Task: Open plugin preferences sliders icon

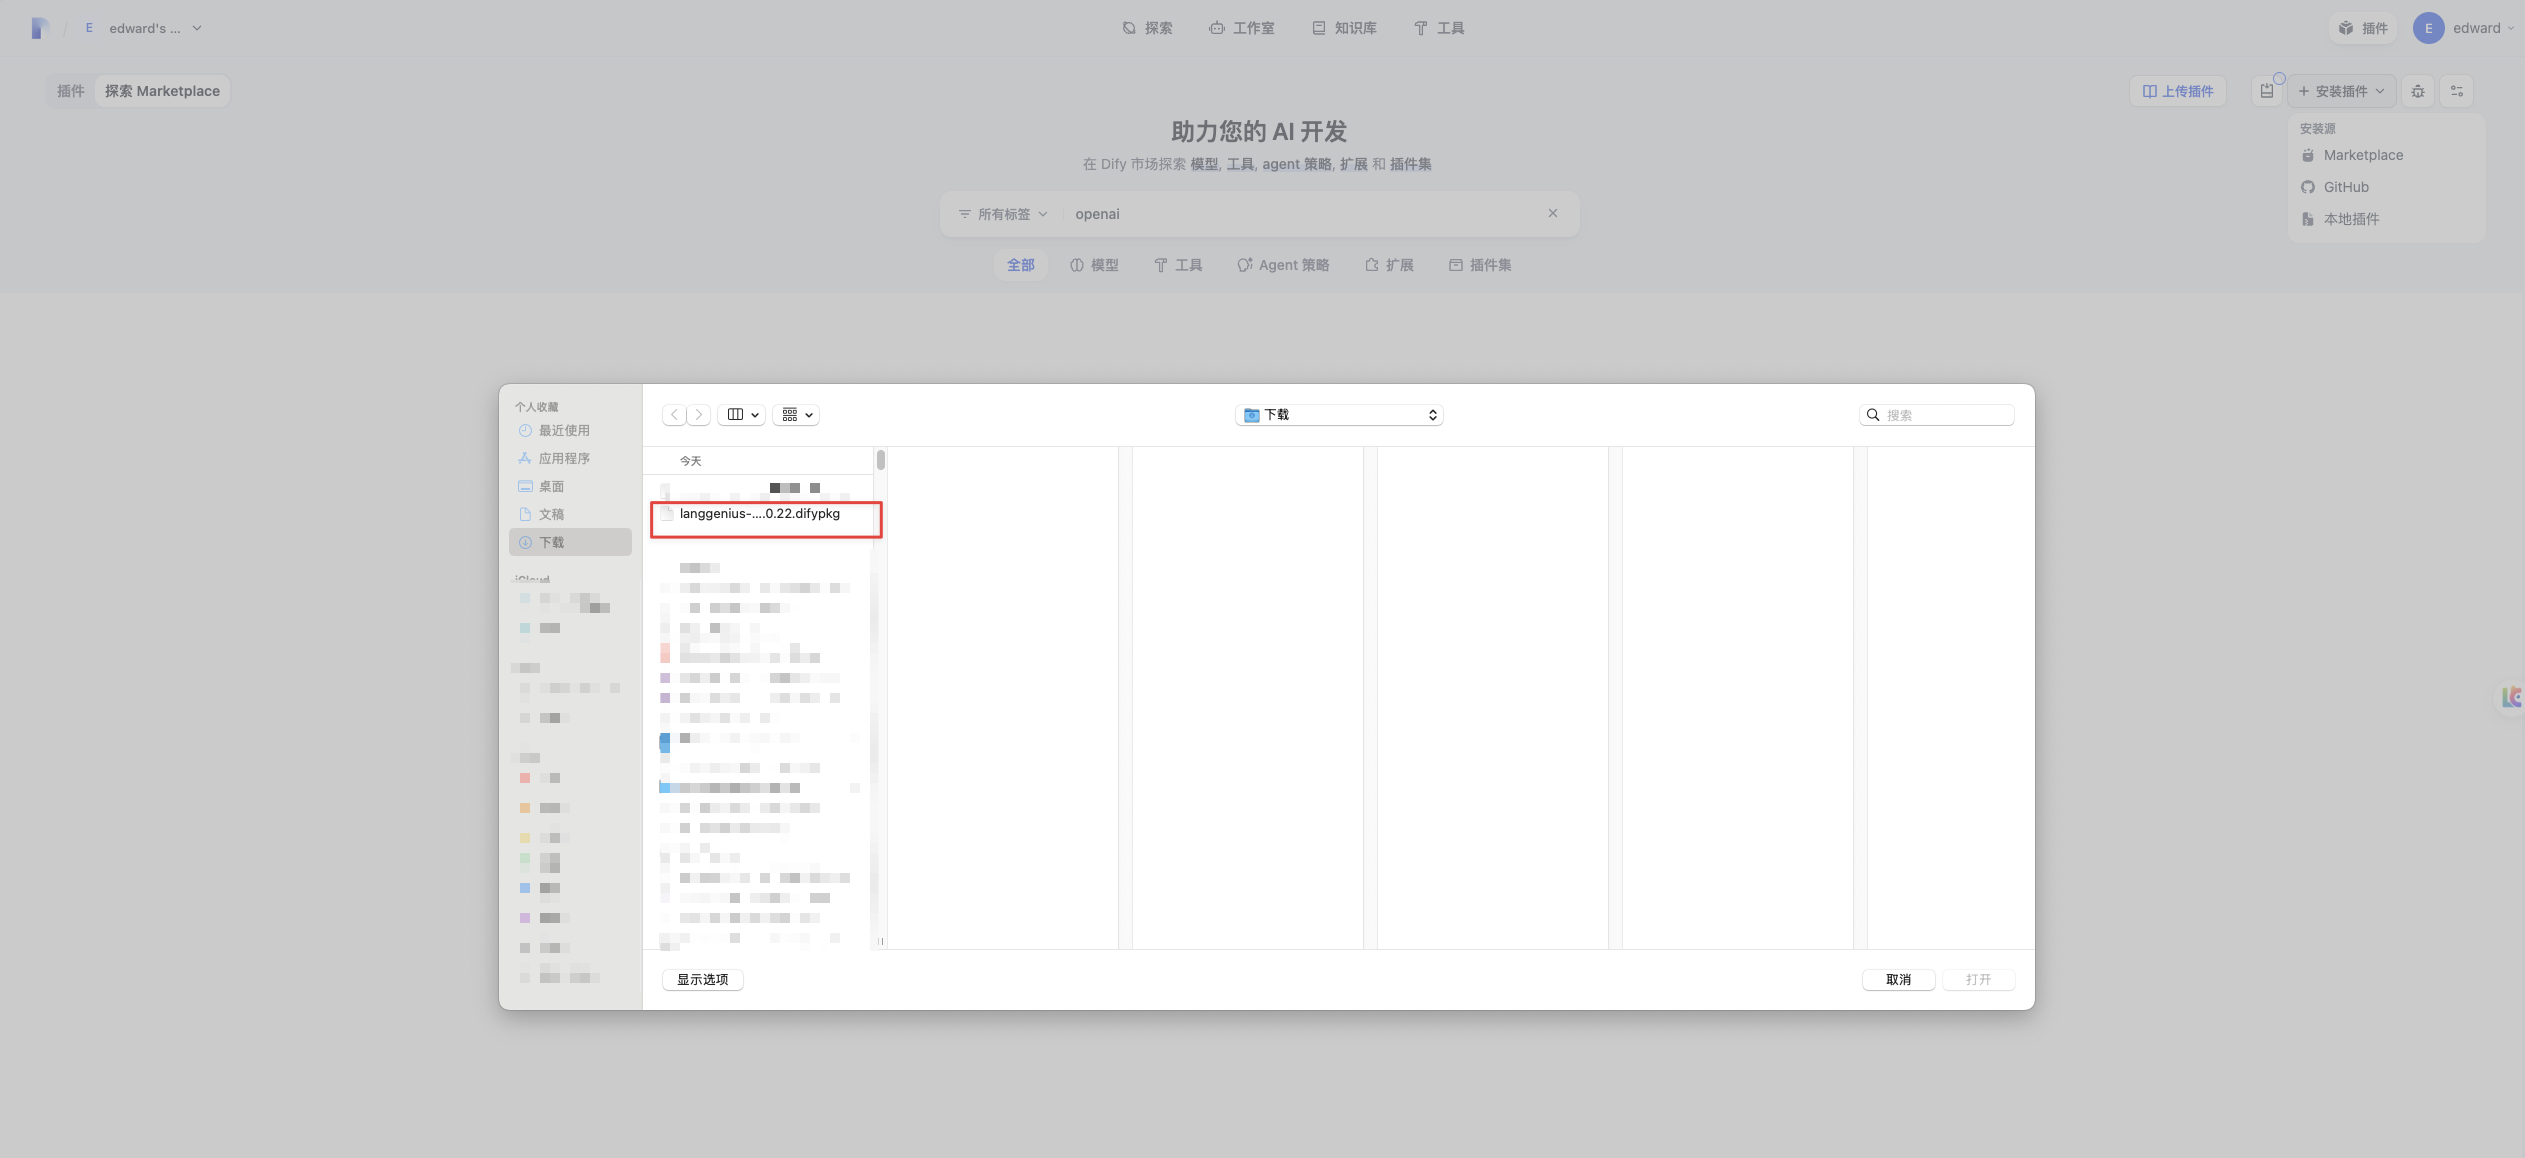Action: click(x=2457, y=91)
